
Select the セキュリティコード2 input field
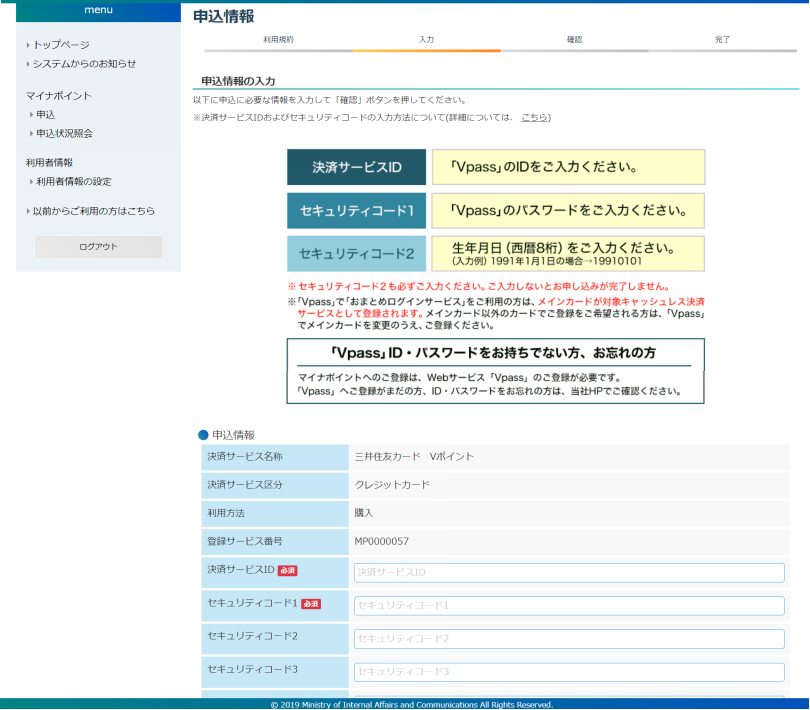point(568,638)
